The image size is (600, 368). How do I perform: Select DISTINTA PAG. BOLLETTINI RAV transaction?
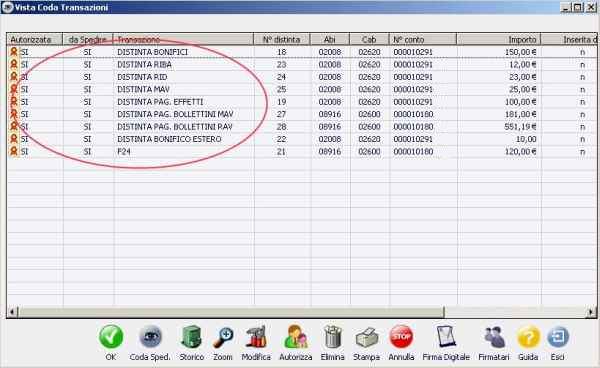(x=175, y=127)
